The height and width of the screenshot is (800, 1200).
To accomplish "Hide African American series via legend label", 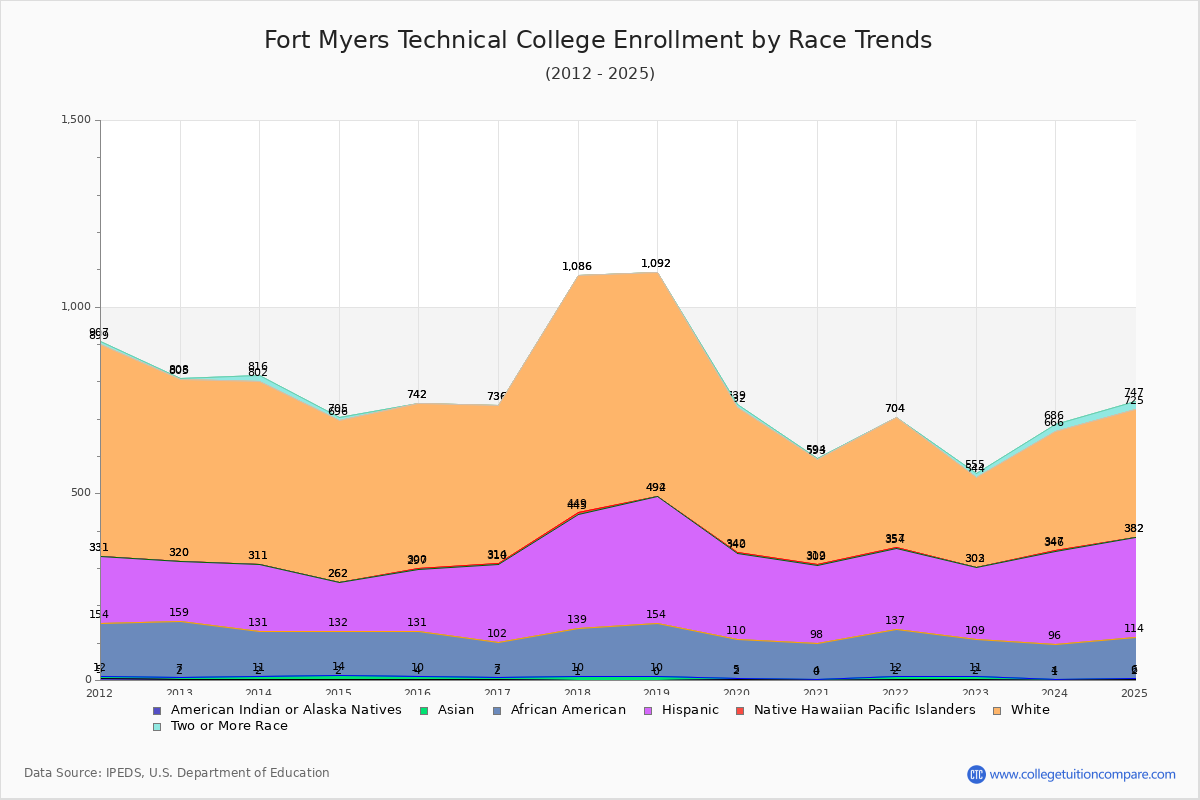I will [x=568, y=710].
